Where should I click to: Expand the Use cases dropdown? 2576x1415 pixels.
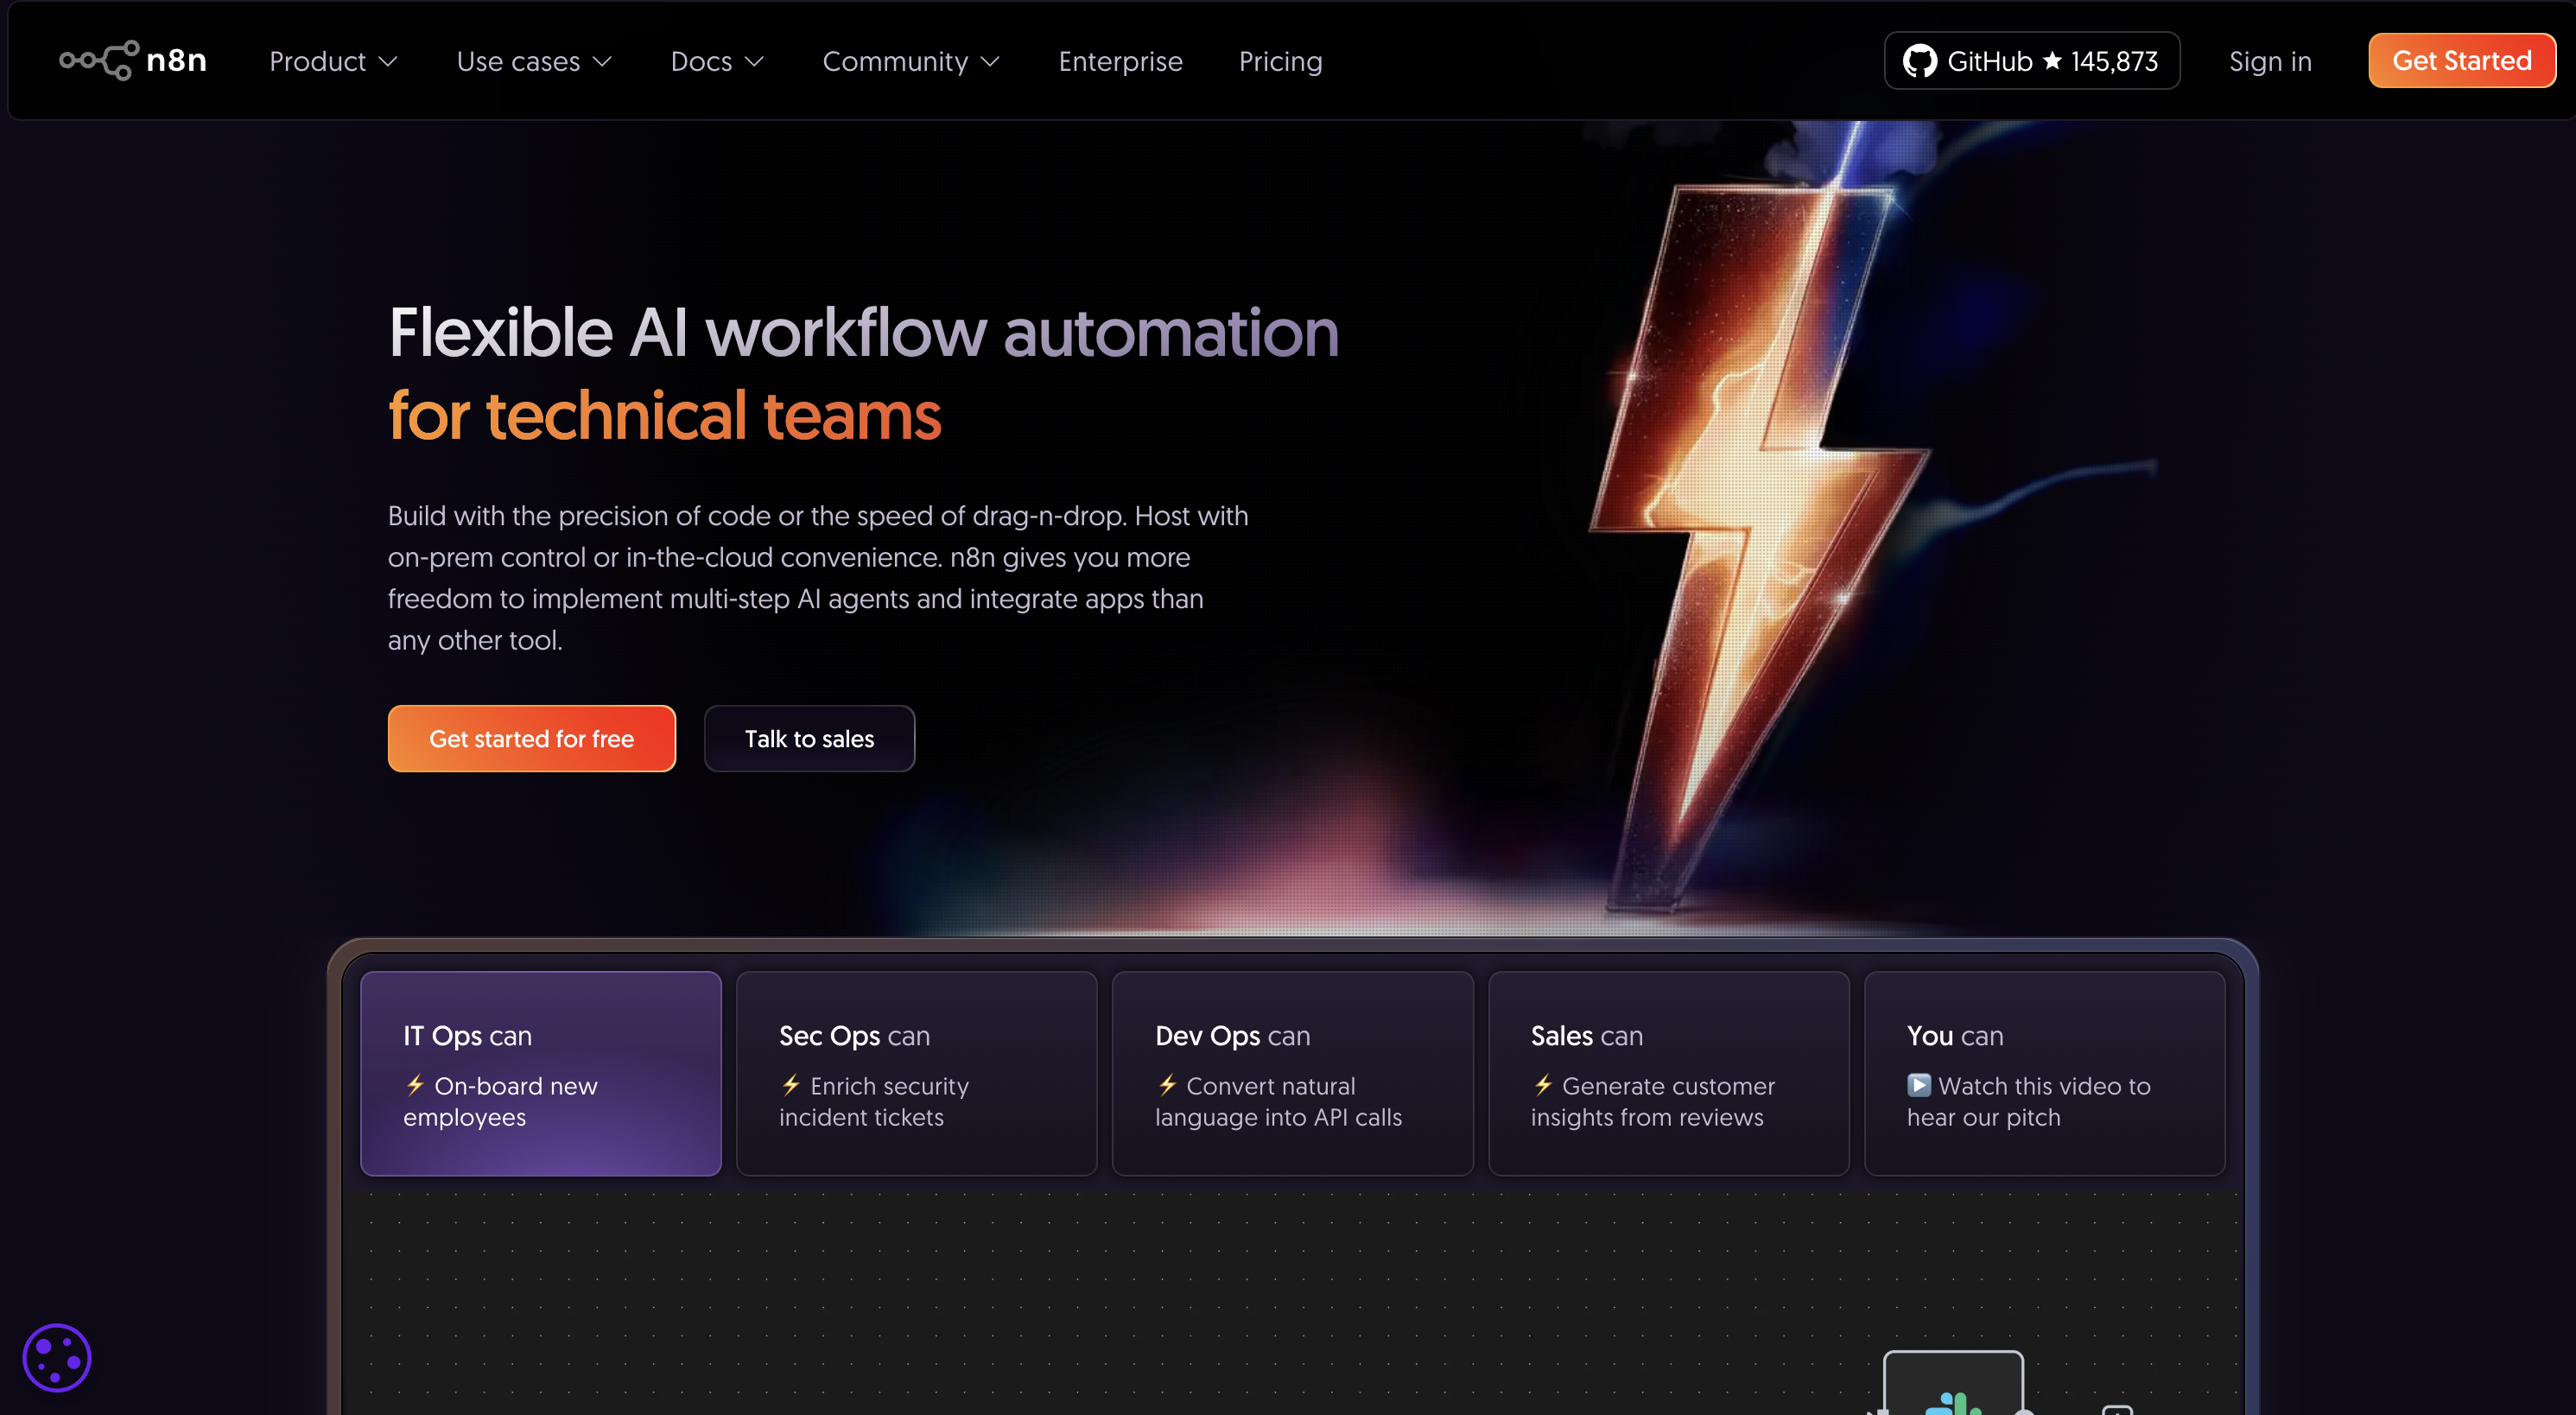click(534, 62)
